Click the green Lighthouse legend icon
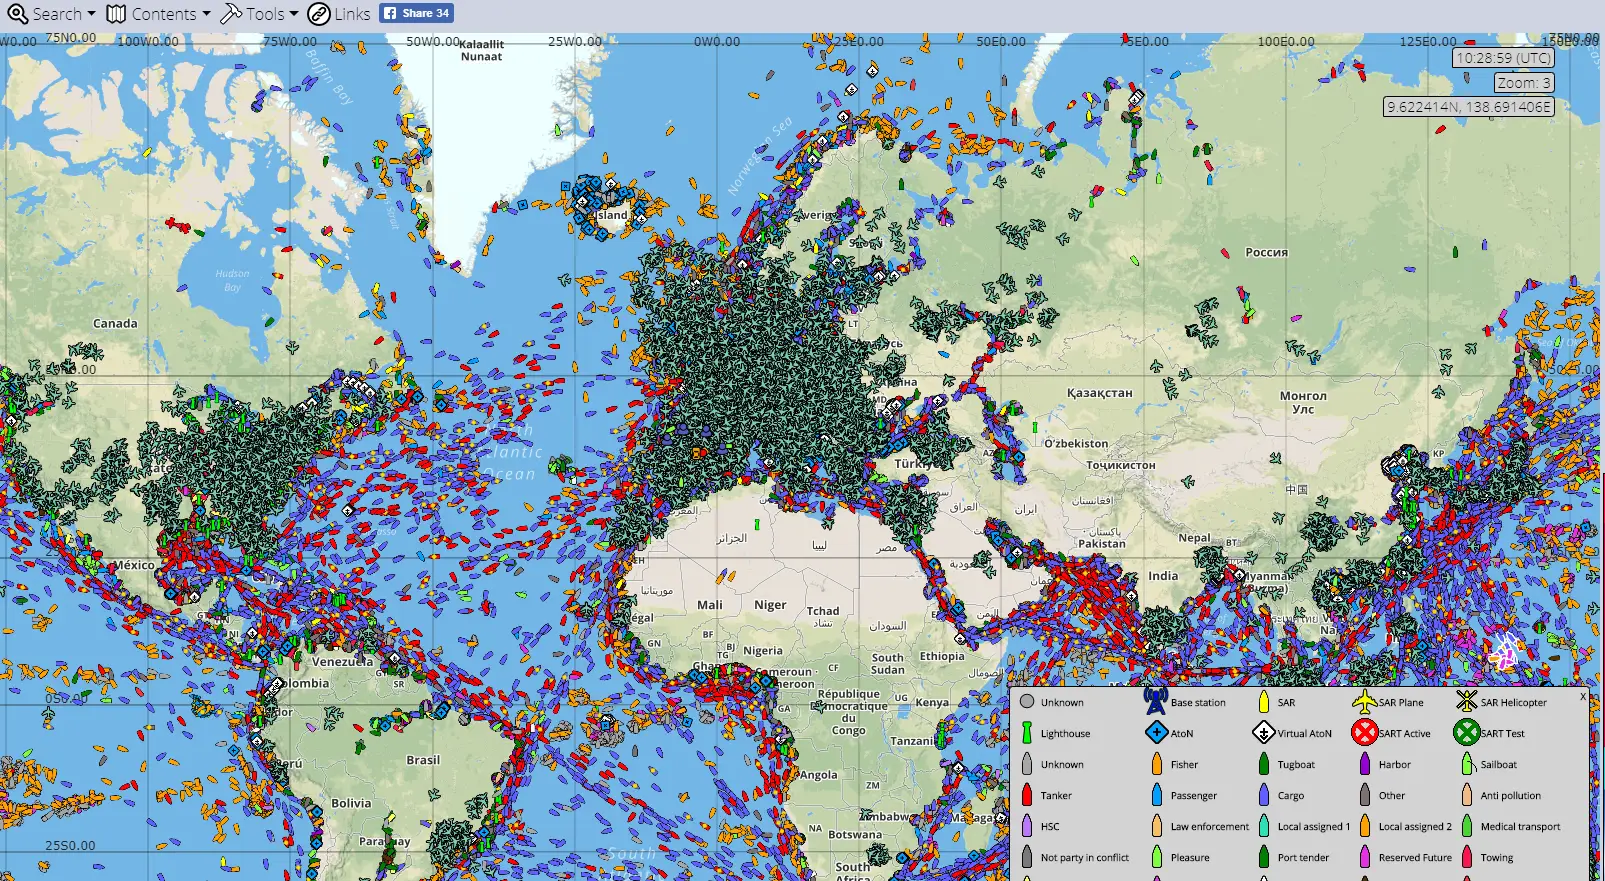The image size is (1605, 881). click(x=1027, y=733)
